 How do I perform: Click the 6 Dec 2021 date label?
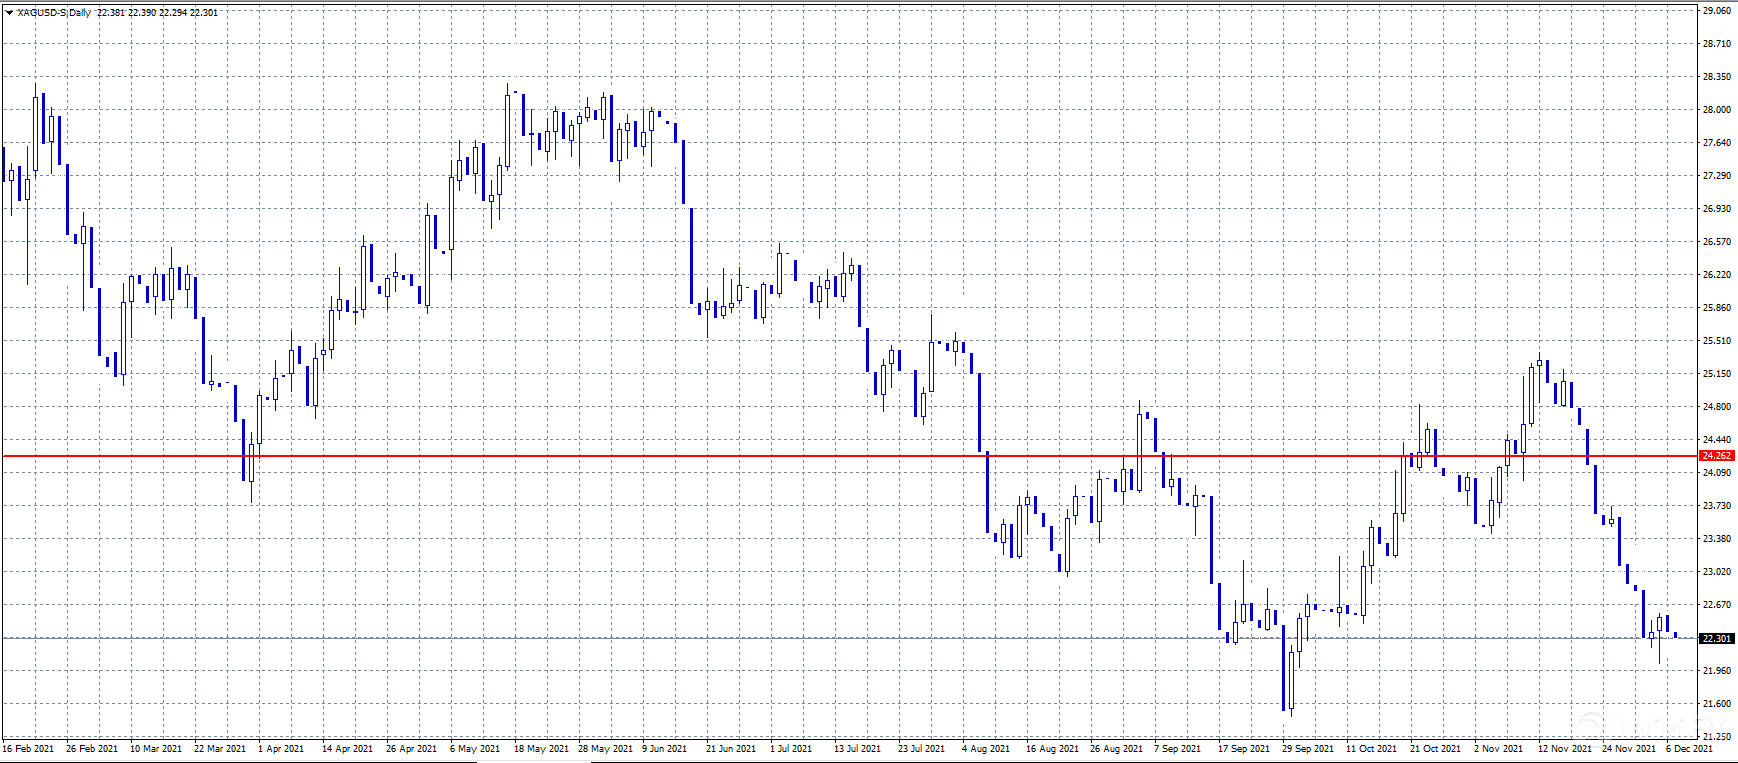(1689, 749)
